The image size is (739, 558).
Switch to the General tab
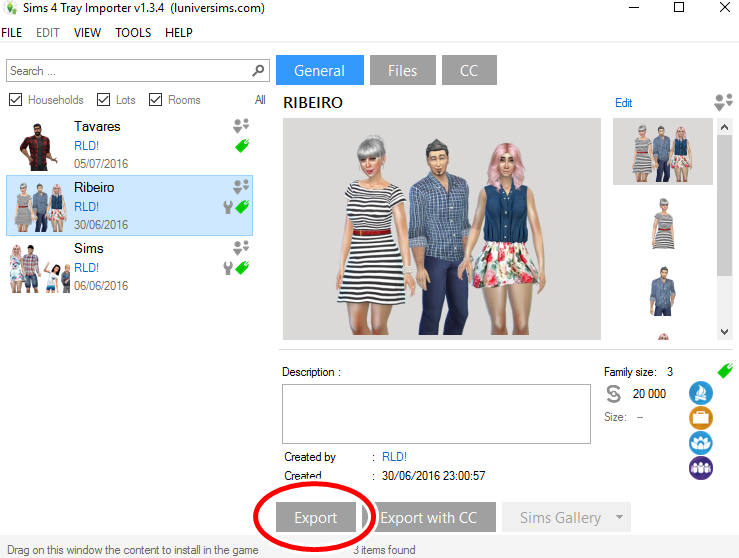tap(320, 70)
